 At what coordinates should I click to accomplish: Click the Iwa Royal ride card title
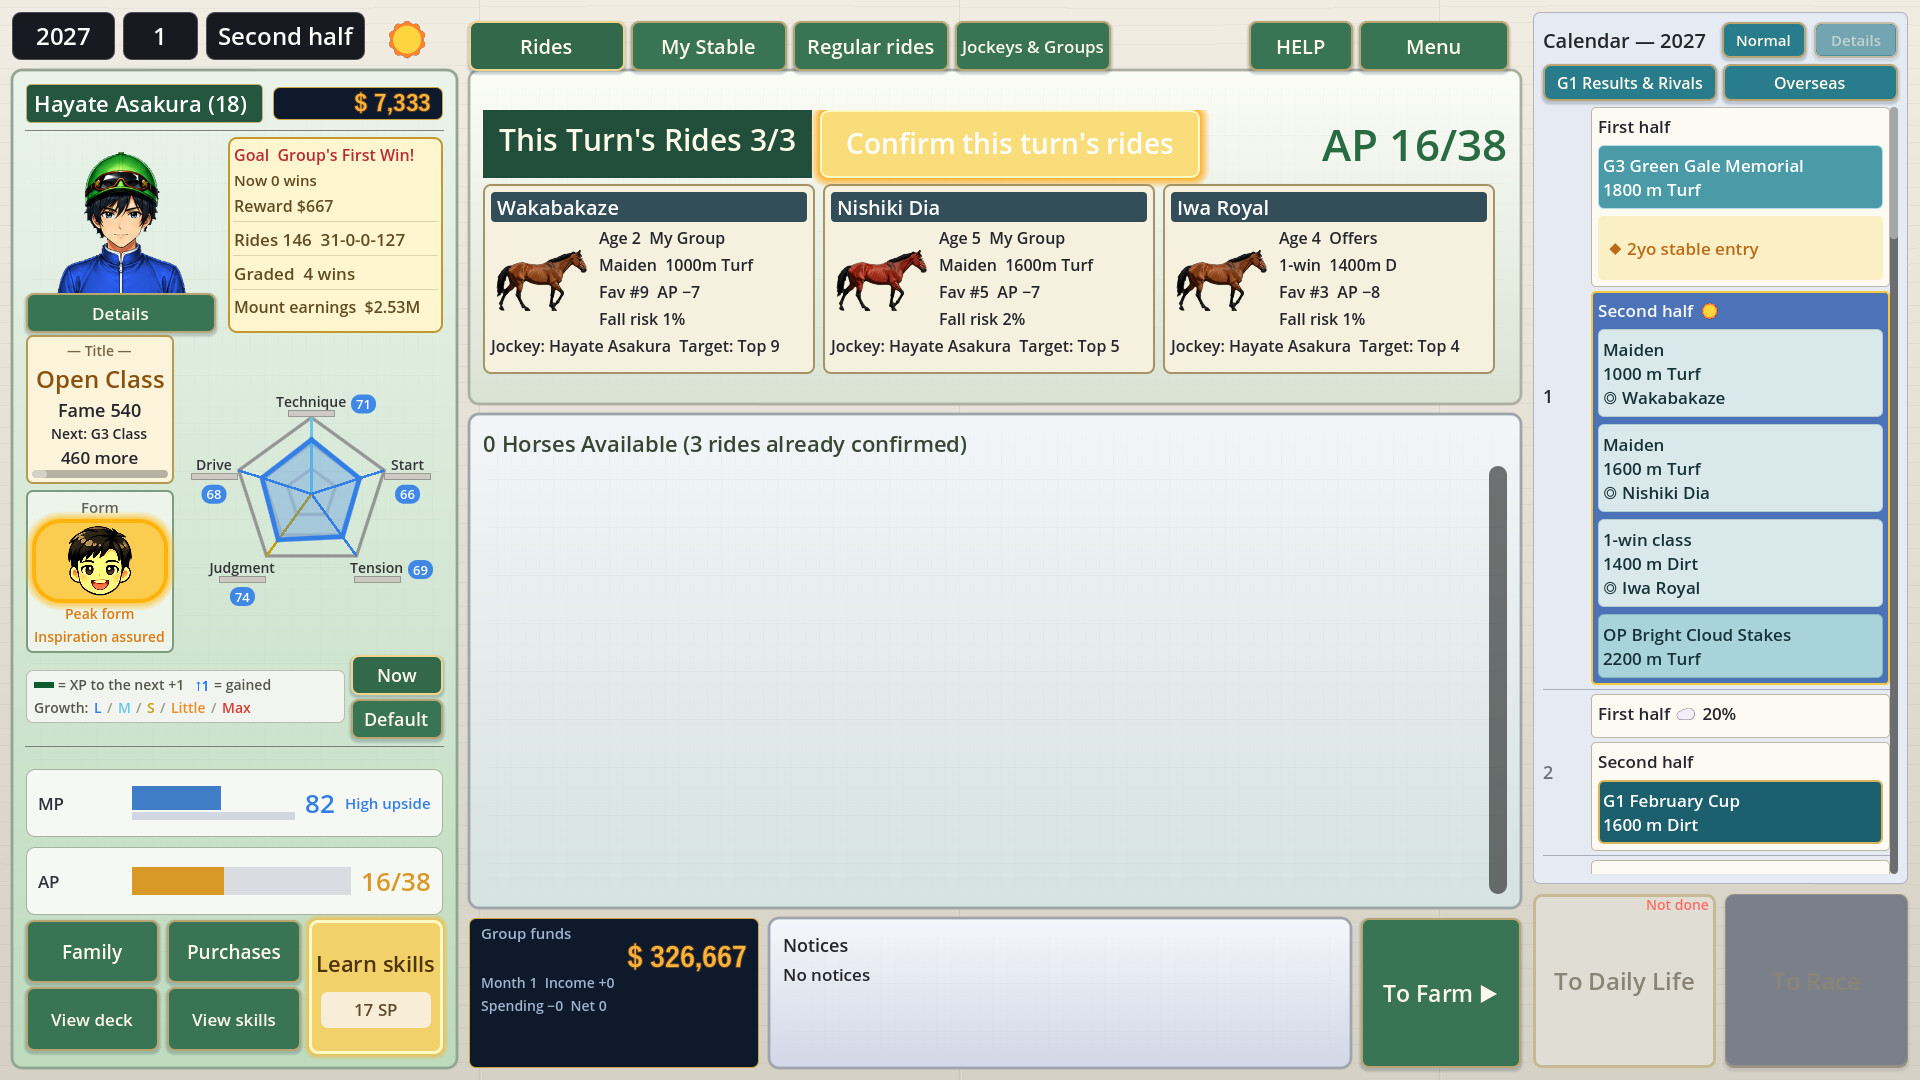(1328, 208)
